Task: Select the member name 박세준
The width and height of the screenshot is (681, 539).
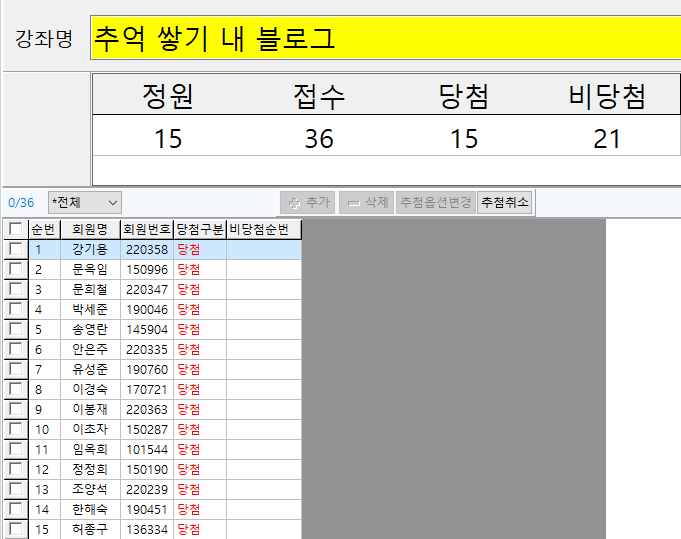Action: (x=90, y=309)
